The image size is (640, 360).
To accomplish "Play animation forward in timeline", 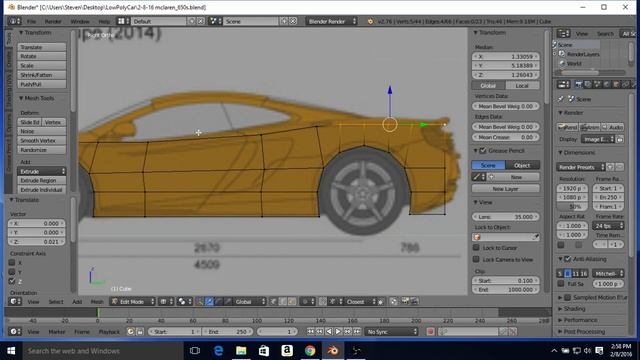I will (x=338, y=332).
